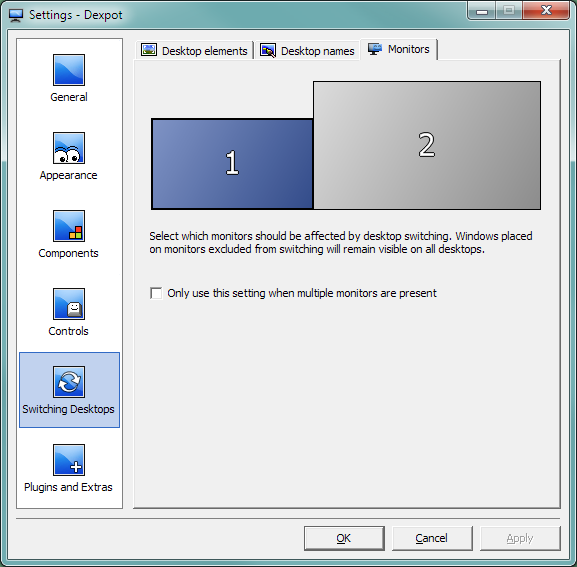Click the Cancel button

pos(432,538)
